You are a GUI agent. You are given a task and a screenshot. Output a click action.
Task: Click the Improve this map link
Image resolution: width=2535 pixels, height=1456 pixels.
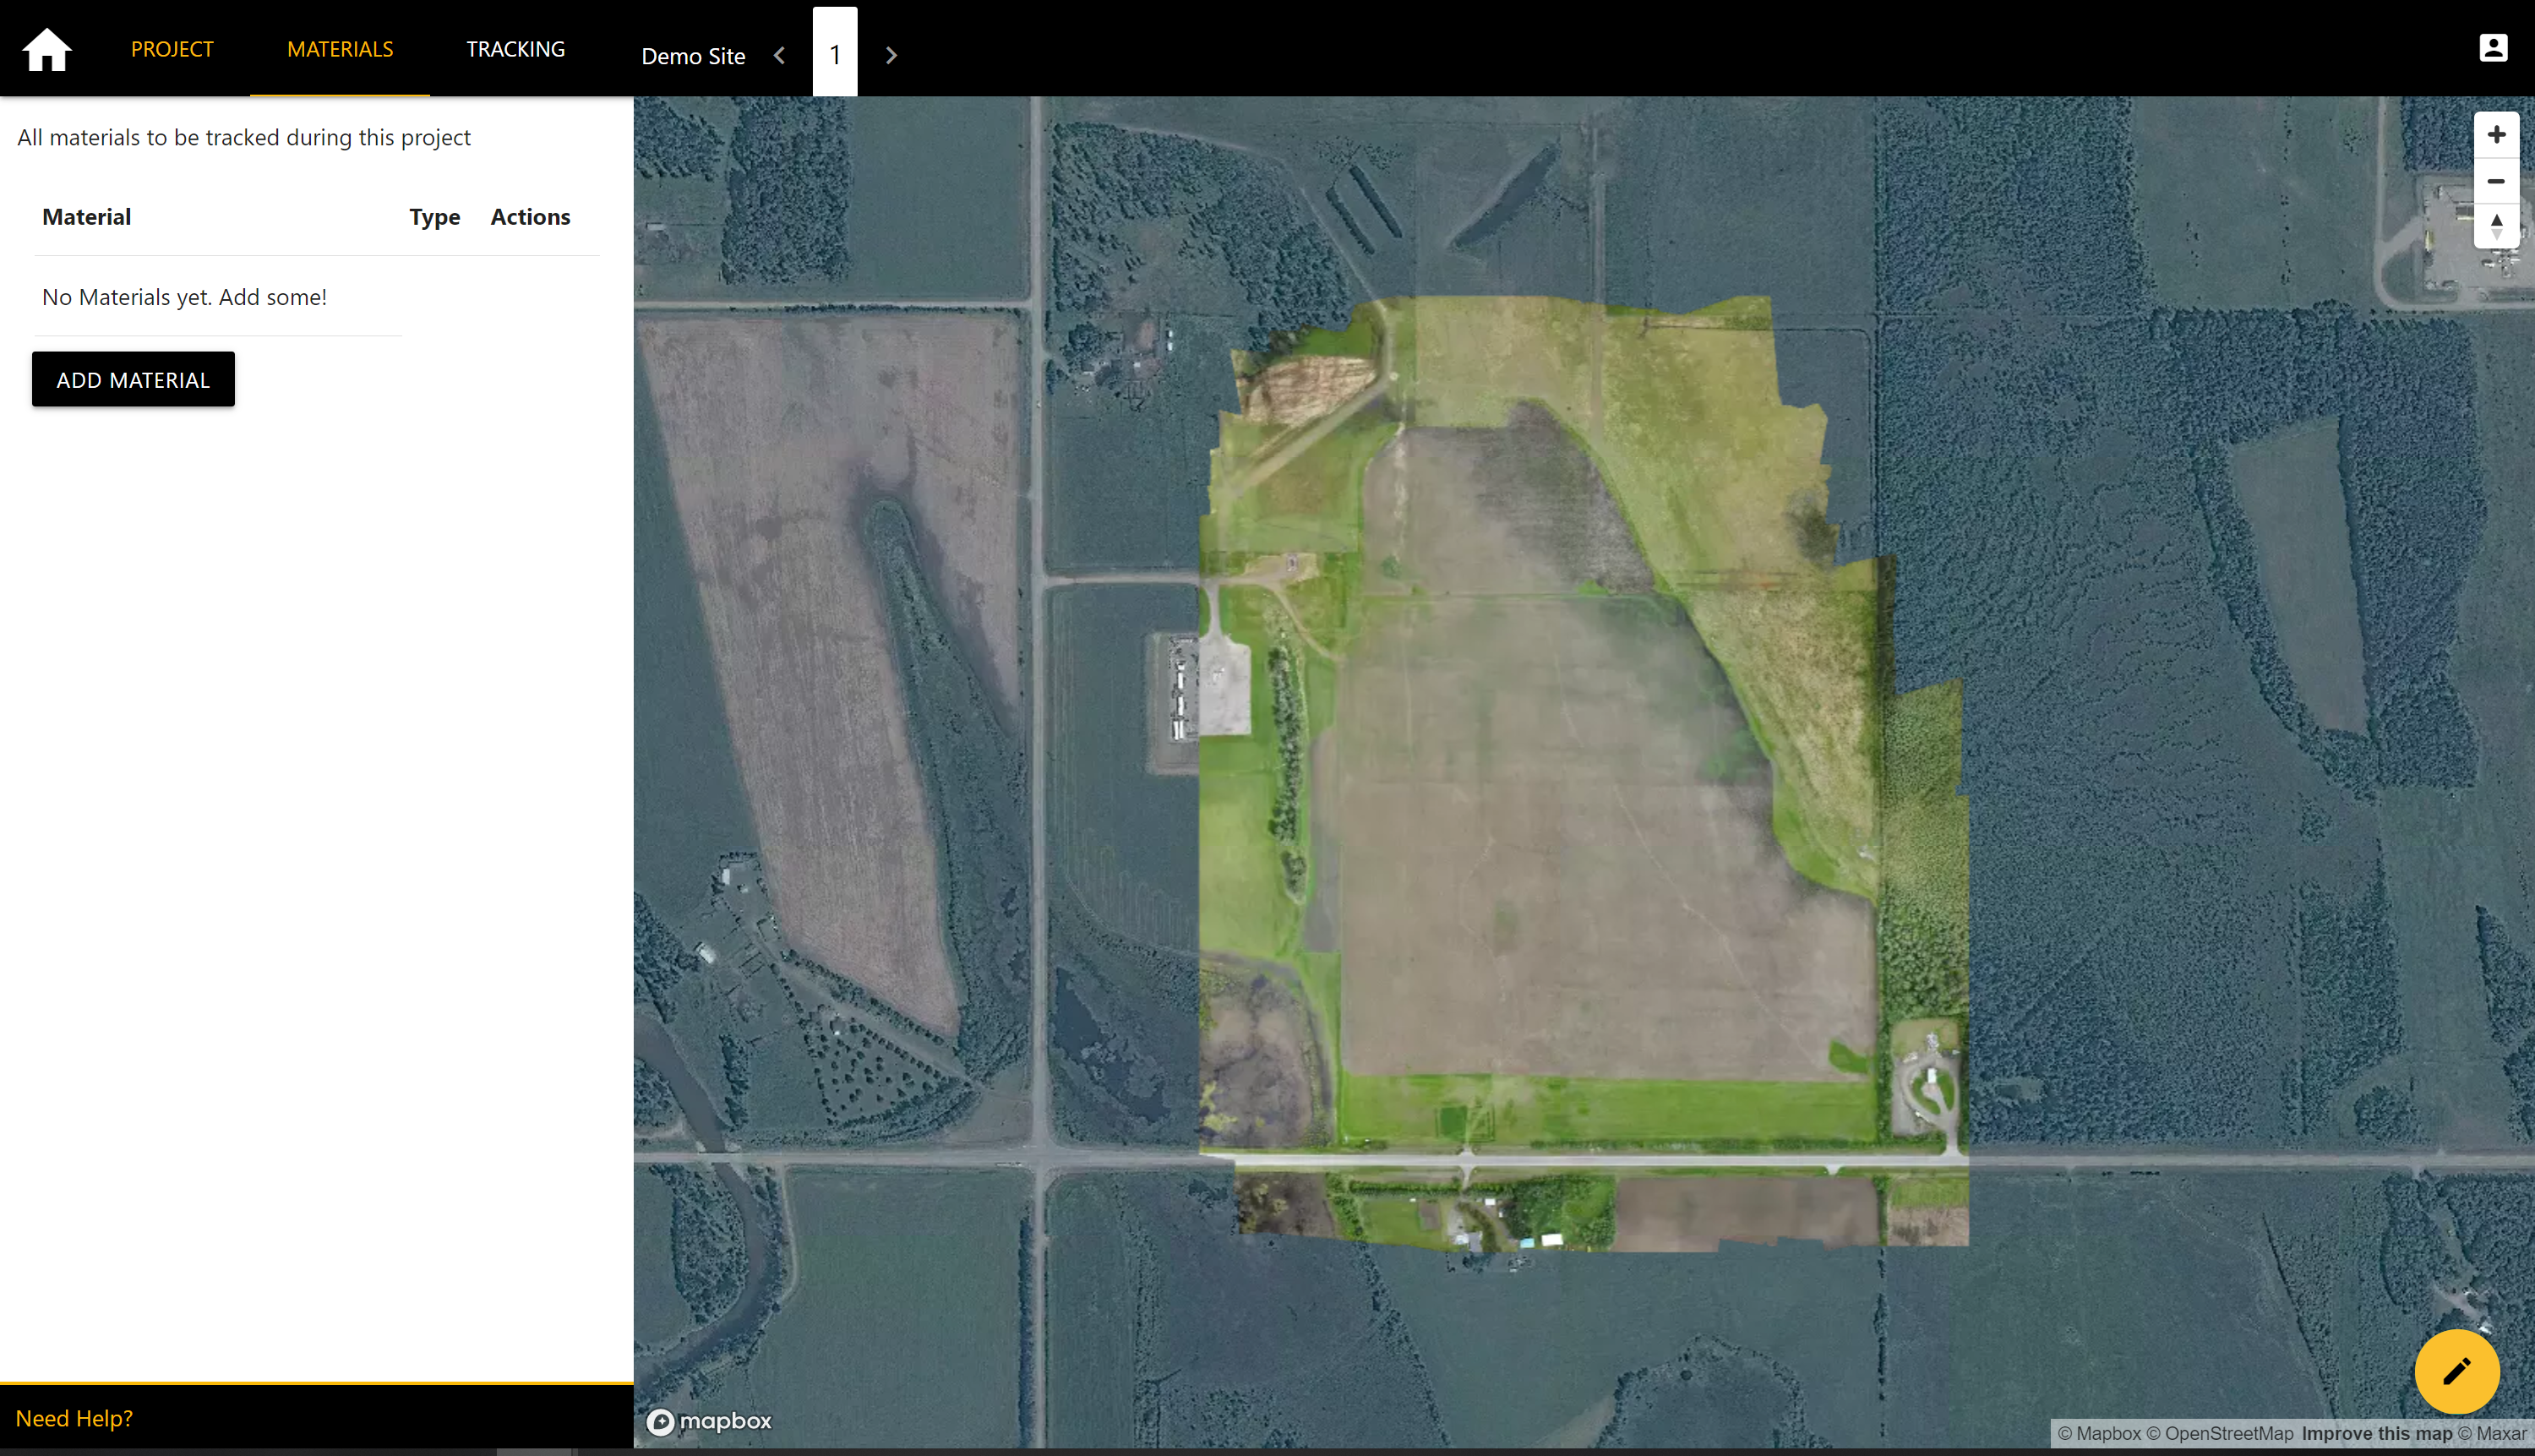2376,1433
